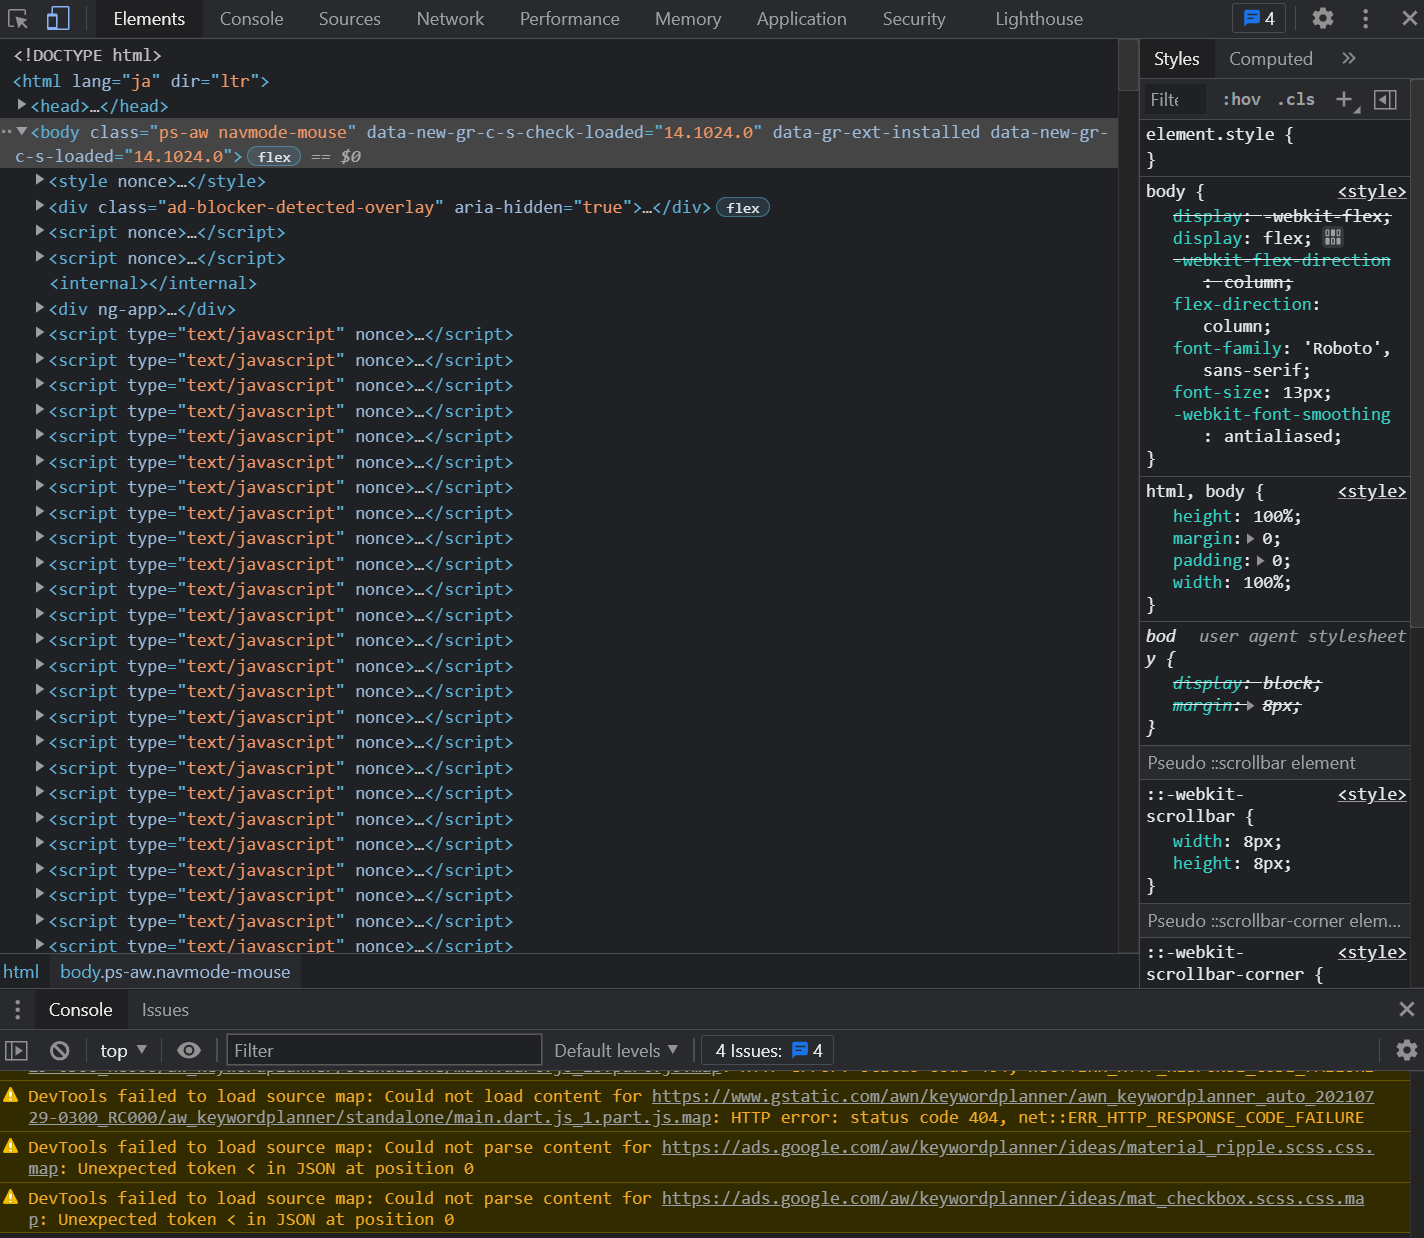Switch to the Console panel tab

point(251,19)
